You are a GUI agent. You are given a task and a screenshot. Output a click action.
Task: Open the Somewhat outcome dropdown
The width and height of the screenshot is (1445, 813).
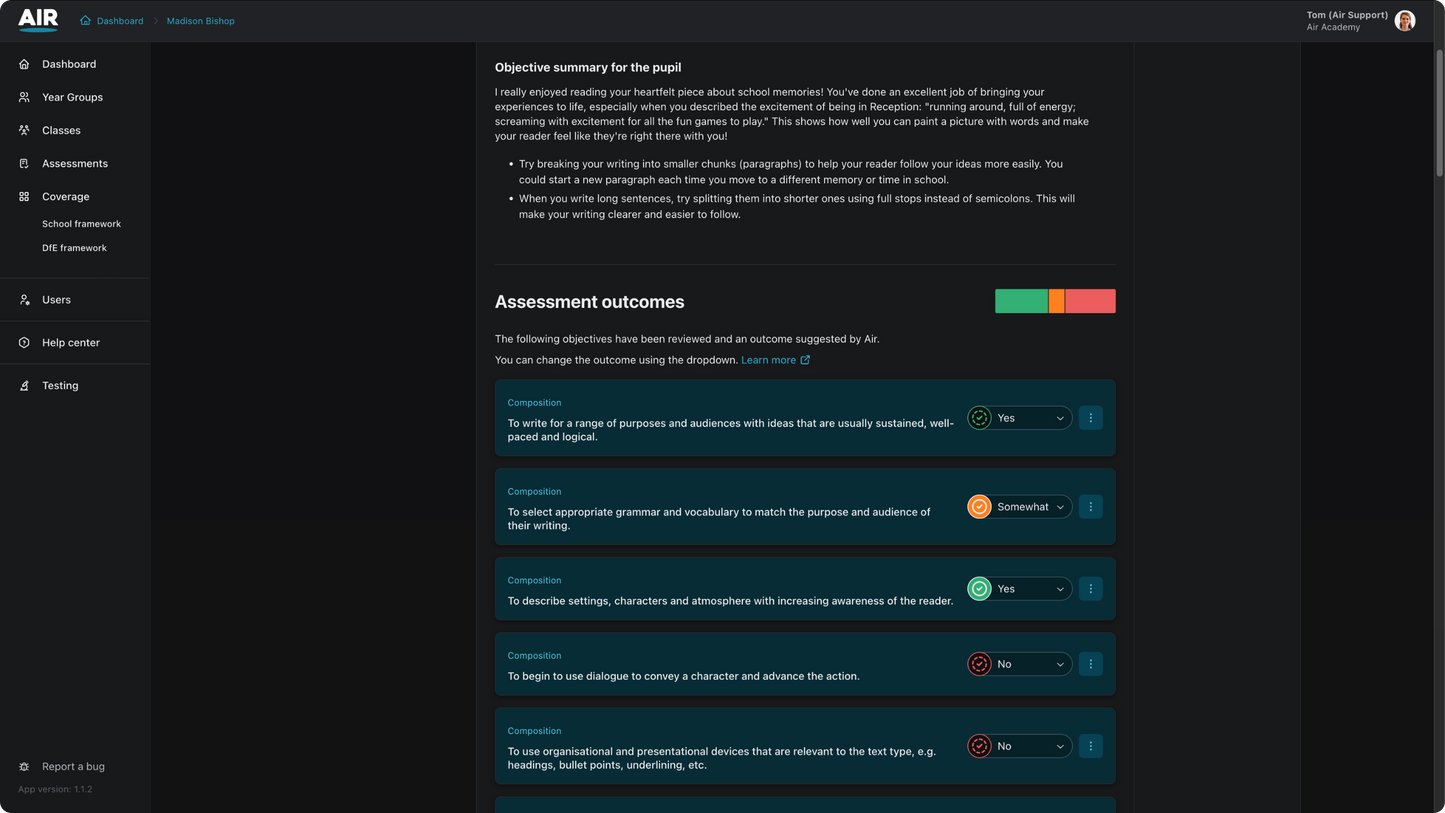tap(1020, 506)
